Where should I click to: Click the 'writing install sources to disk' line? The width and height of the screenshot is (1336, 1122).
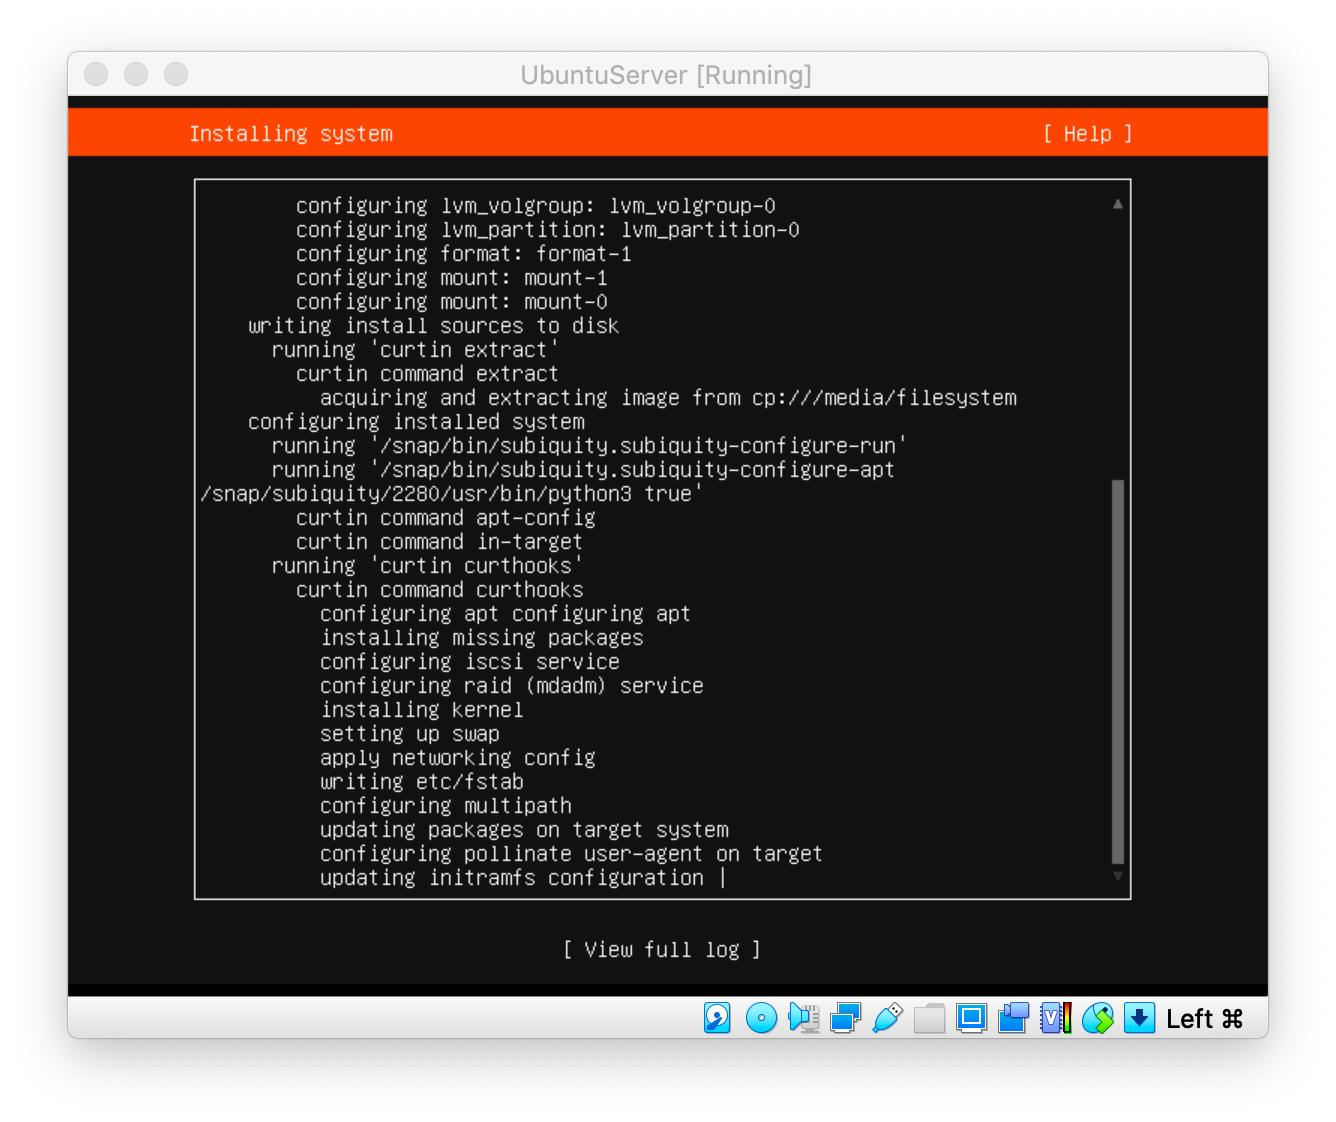tap(434, 326)
